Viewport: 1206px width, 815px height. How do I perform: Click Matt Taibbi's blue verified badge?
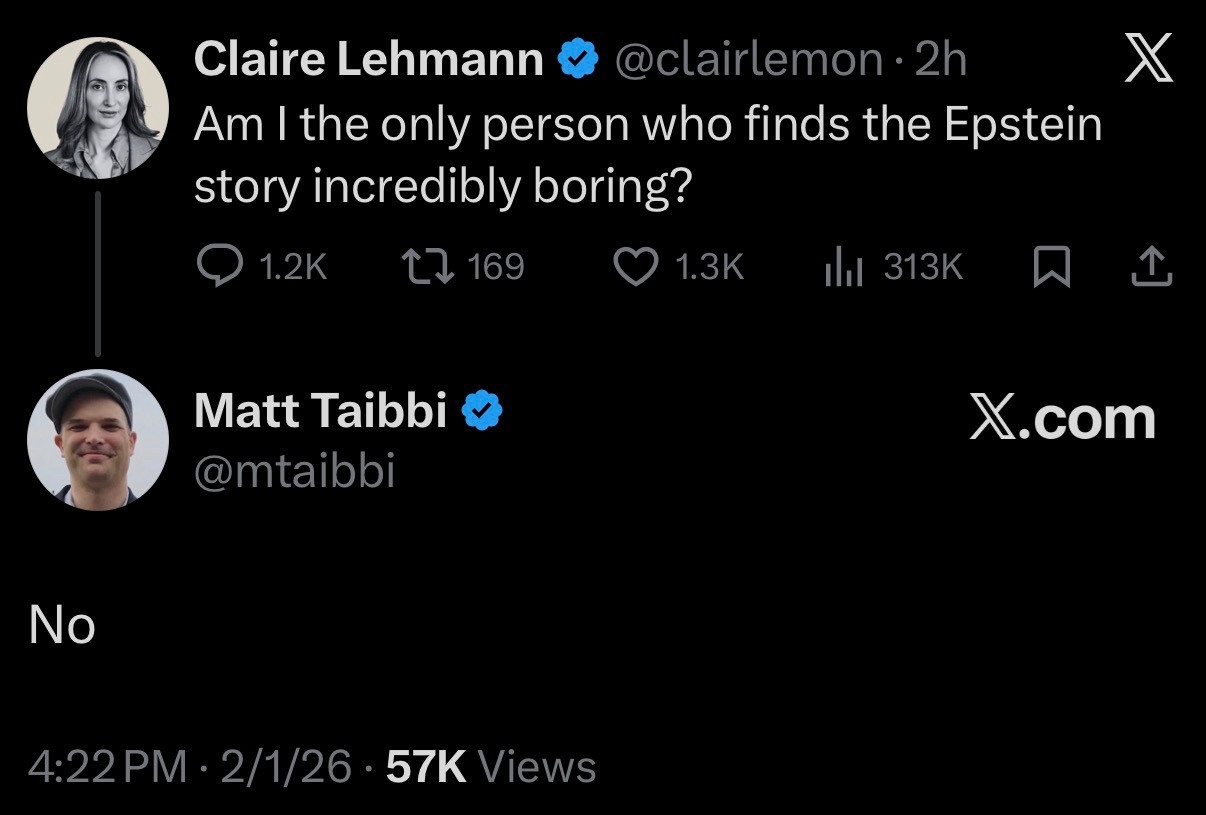click(x=481, y=411)
